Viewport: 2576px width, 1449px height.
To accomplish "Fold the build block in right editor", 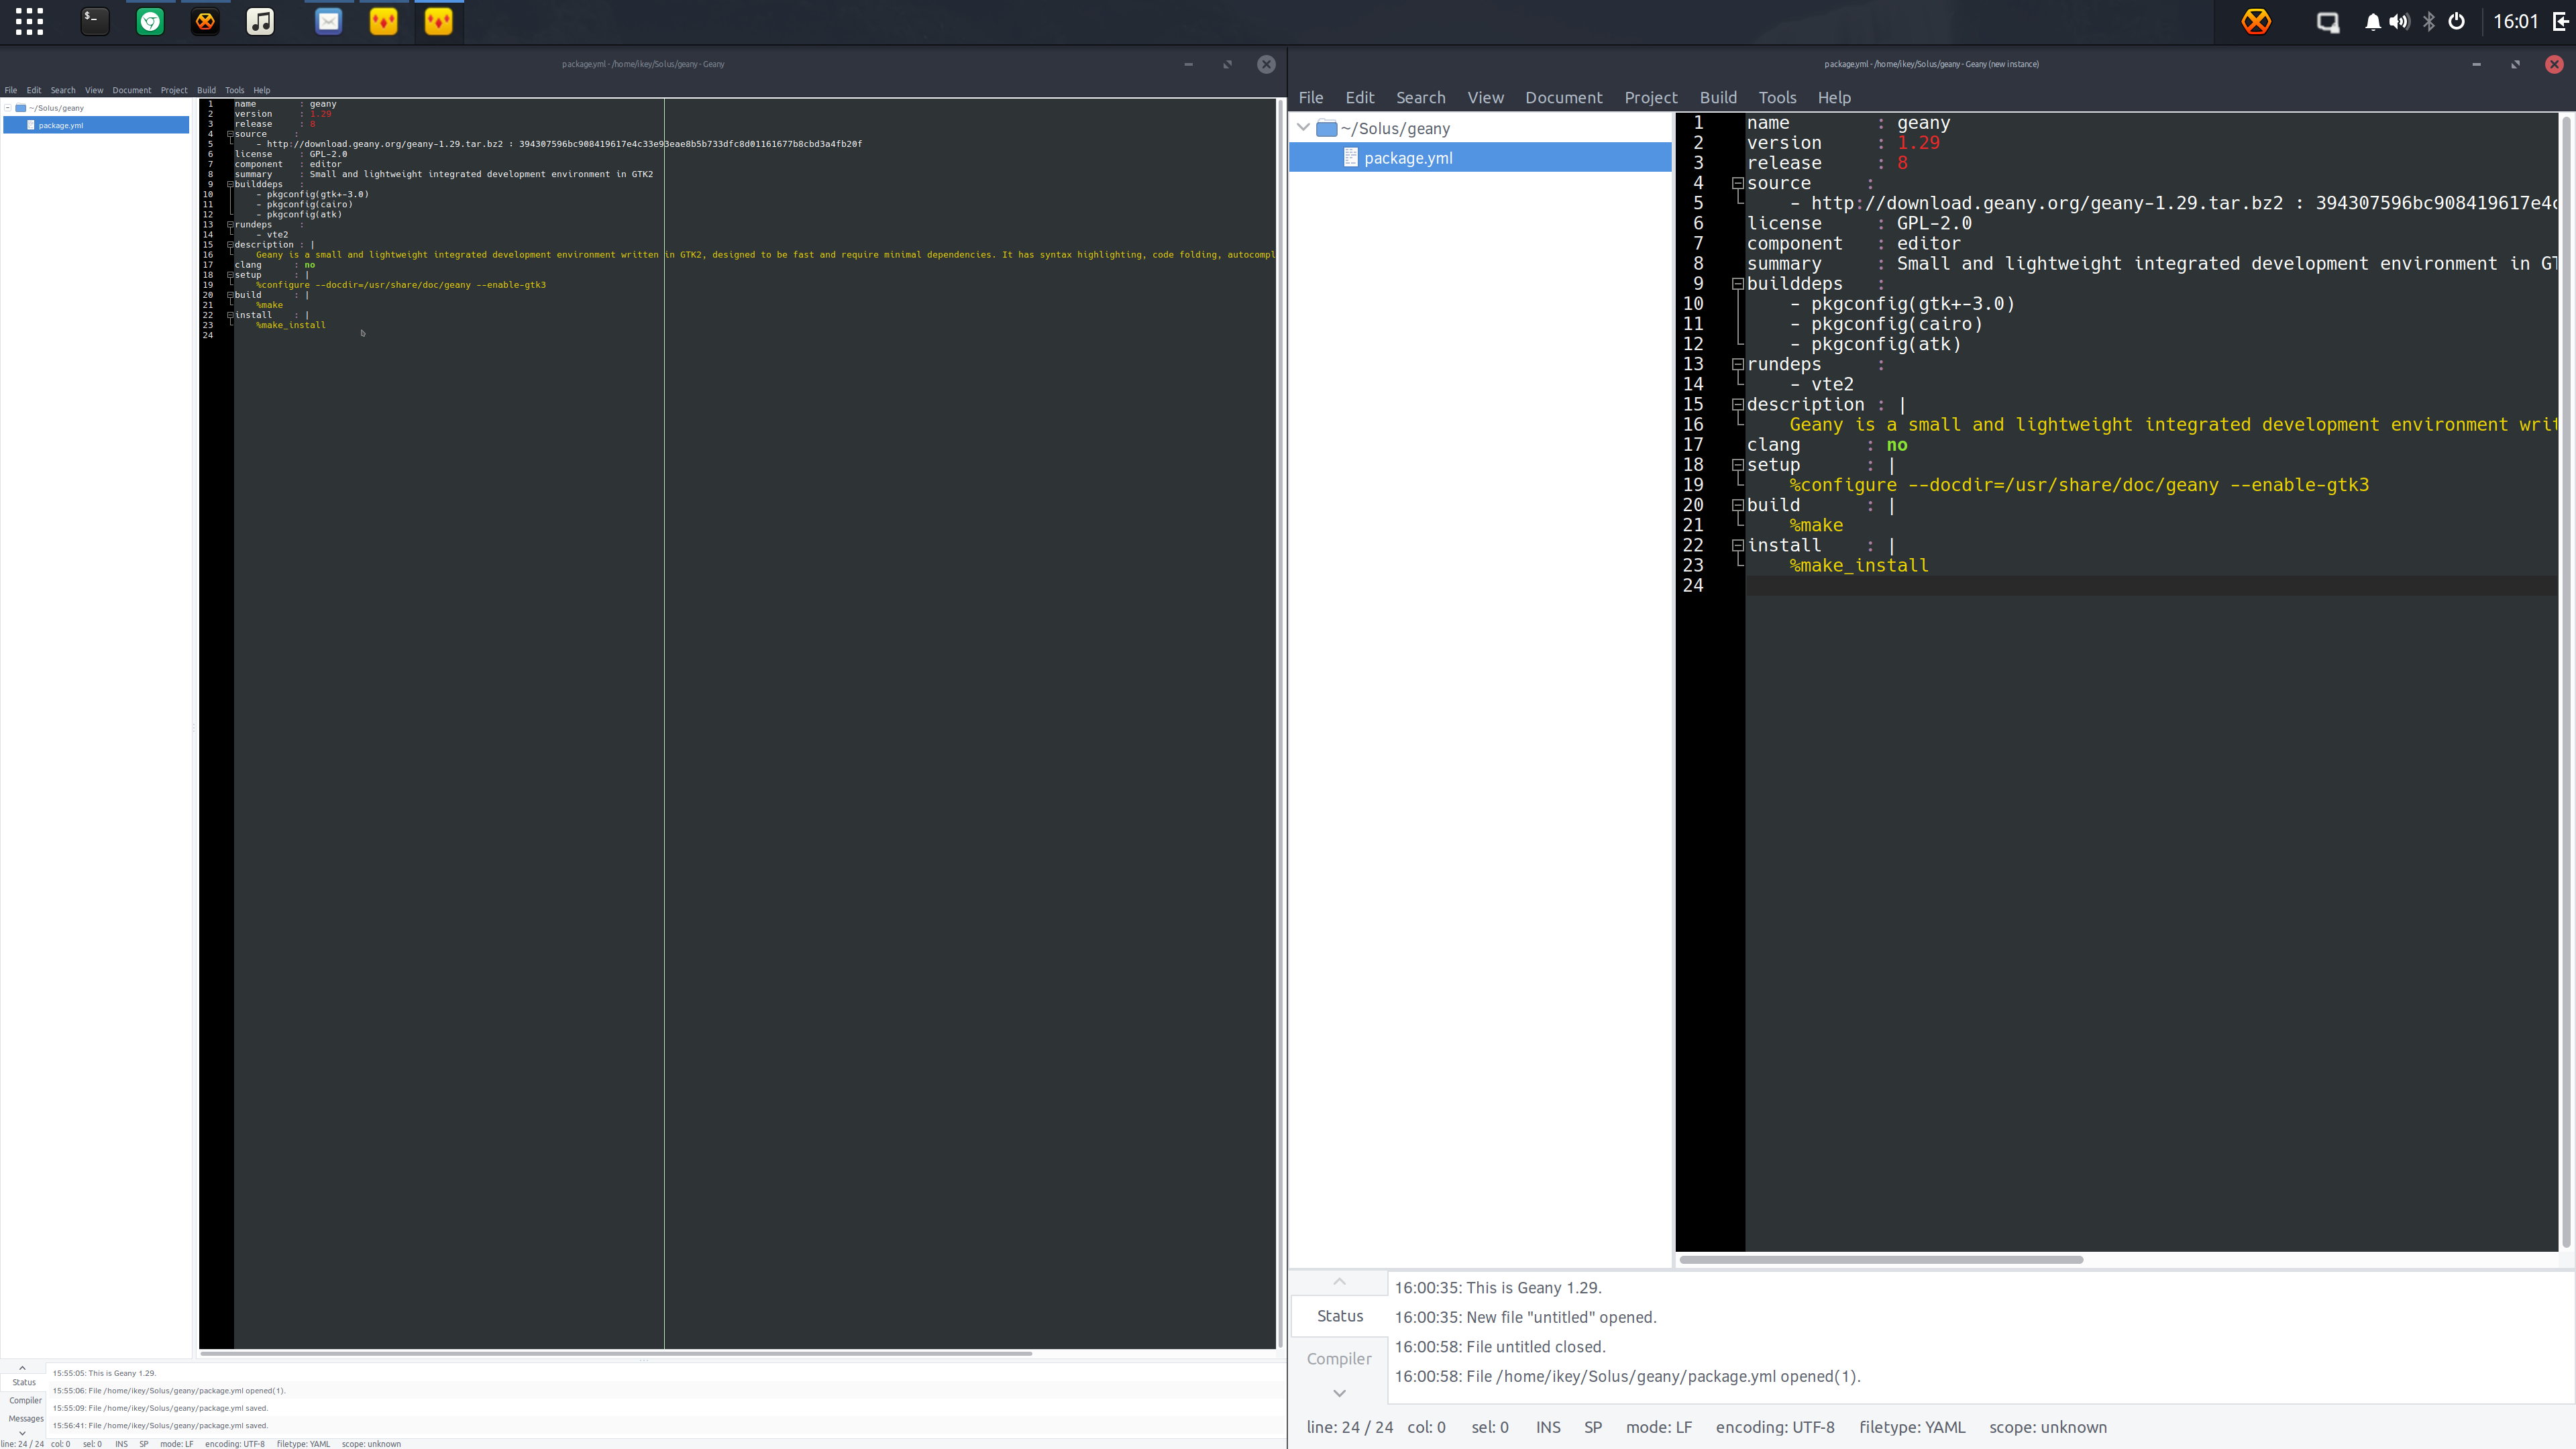I will click(x=1738, y=505).
